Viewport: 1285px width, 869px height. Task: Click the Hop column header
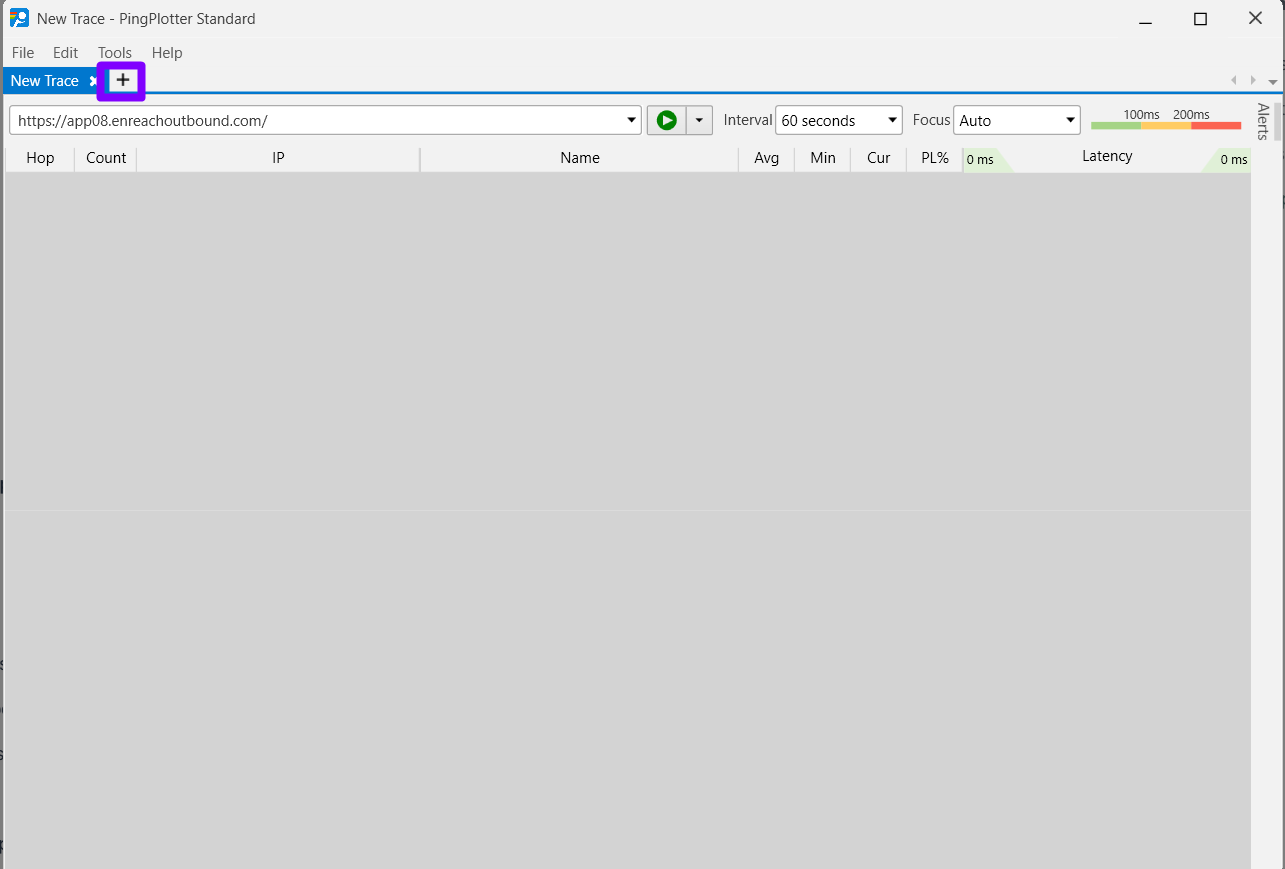point(40,158)
